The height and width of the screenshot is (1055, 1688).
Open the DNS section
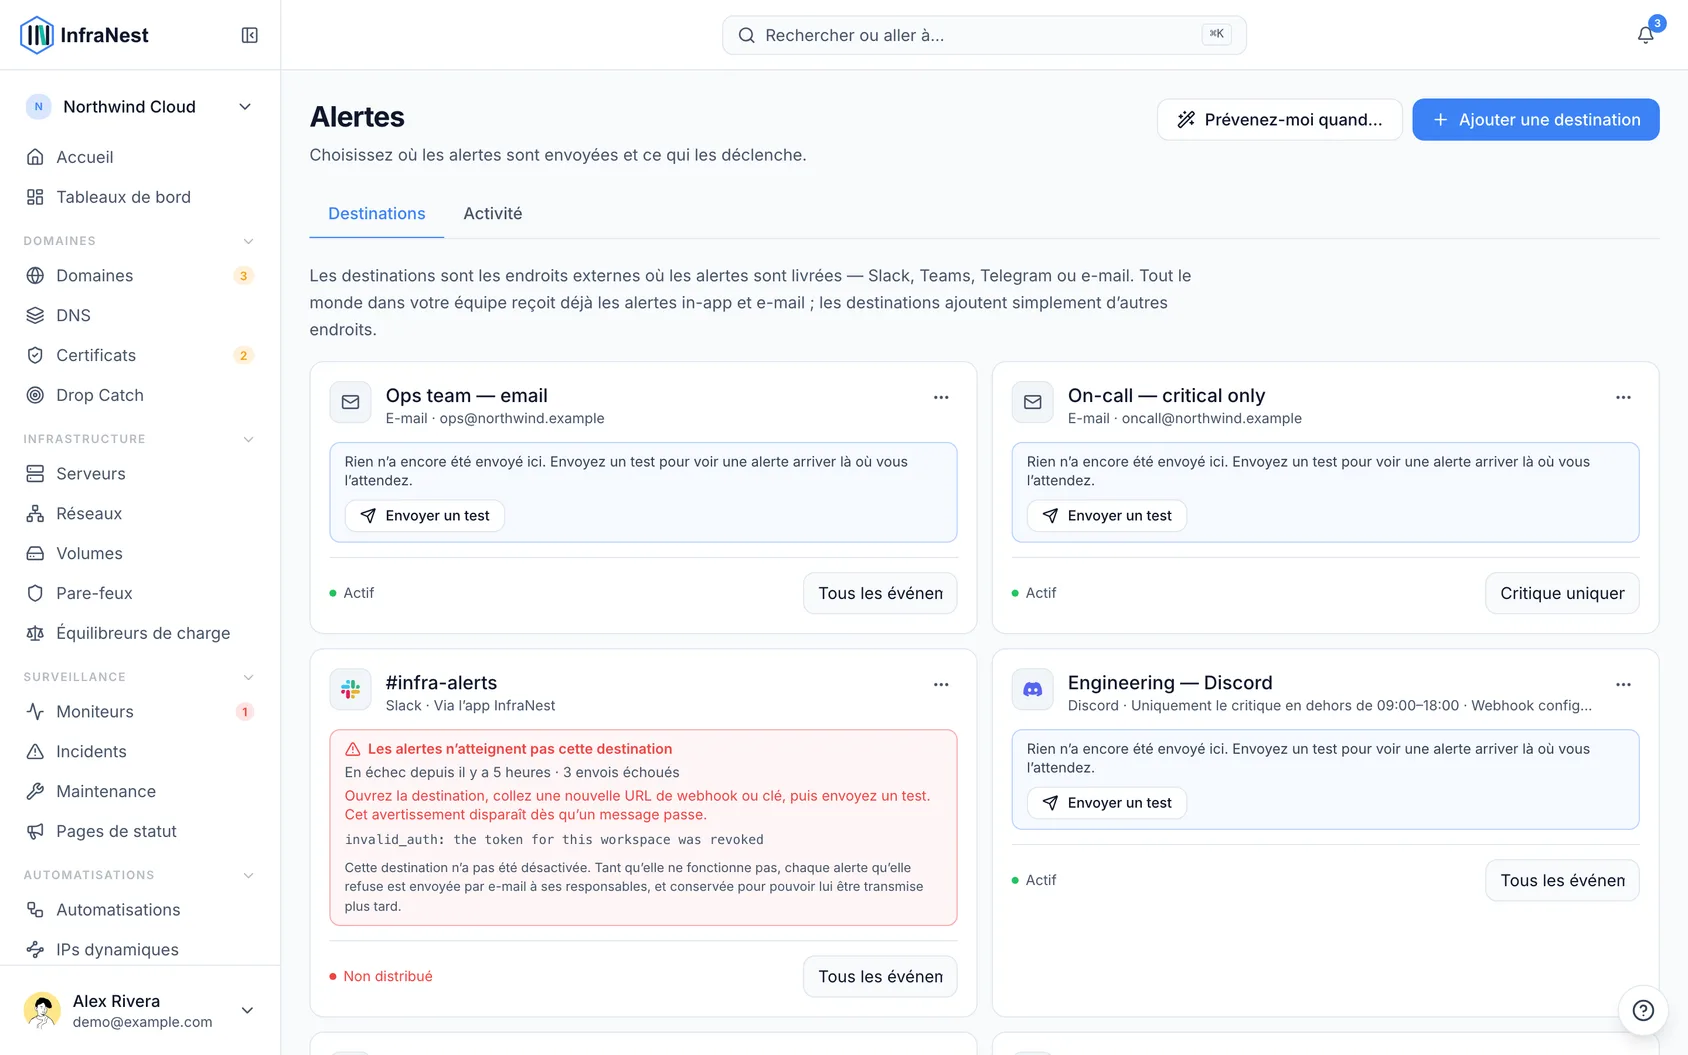point(140,315)
